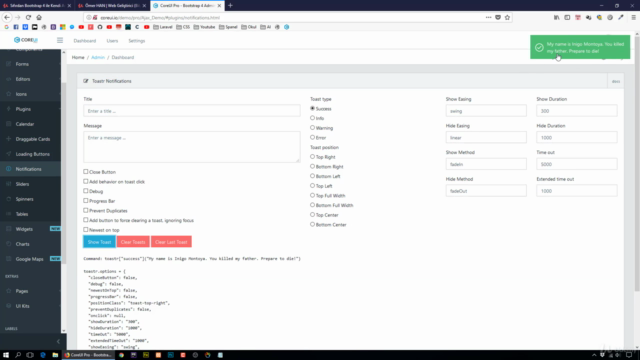Open the Firefox library icon
640x360 pixels.
557,18
